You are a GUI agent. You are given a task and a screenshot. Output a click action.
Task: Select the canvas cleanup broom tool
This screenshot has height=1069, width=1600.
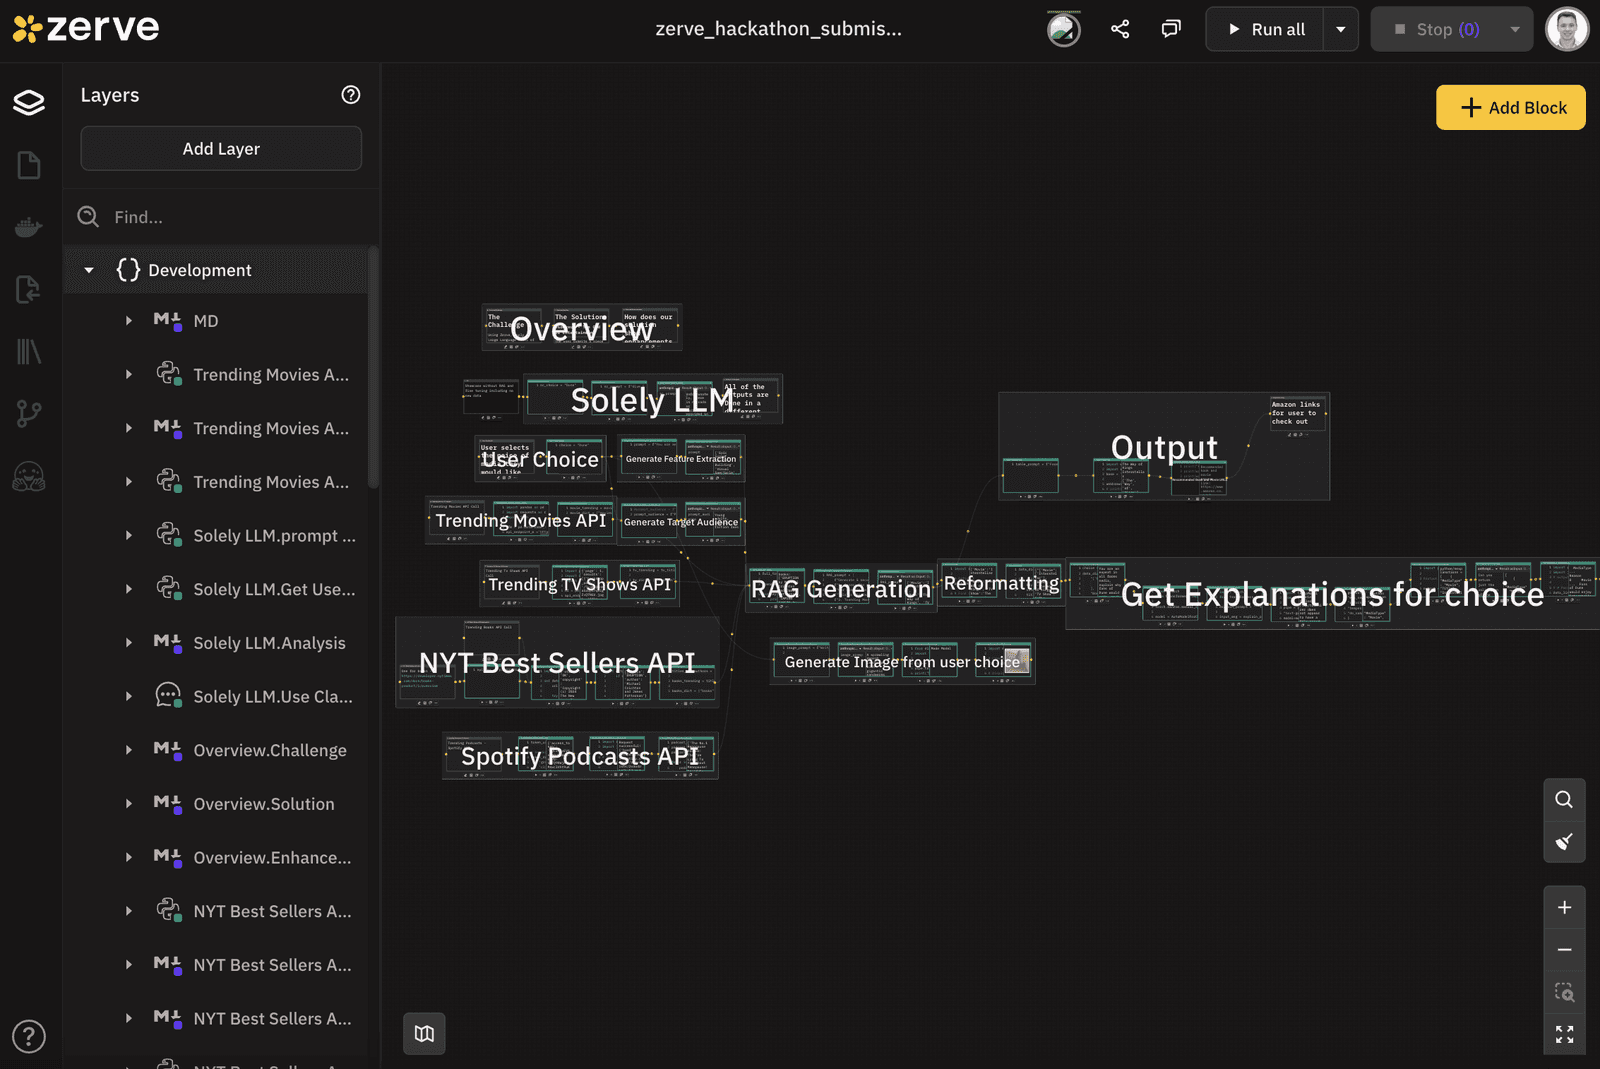point(1564,842)
